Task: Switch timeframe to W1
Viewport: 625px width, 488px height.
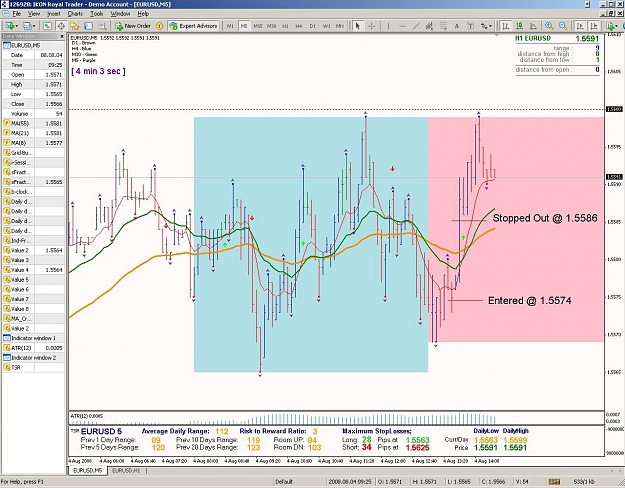Action: (326, 26)
